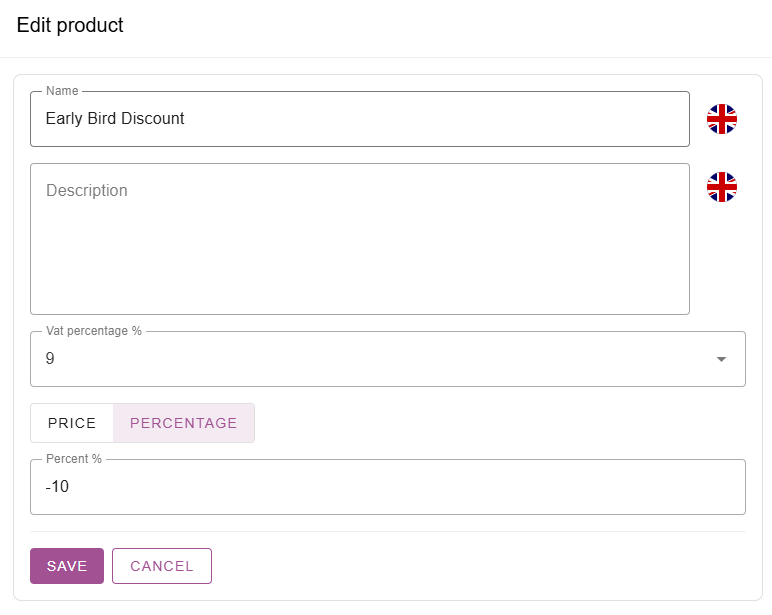This screenshot has height=615, width=772.
Task: Click the language flag next to Description
Action: [x=721, y=187]
